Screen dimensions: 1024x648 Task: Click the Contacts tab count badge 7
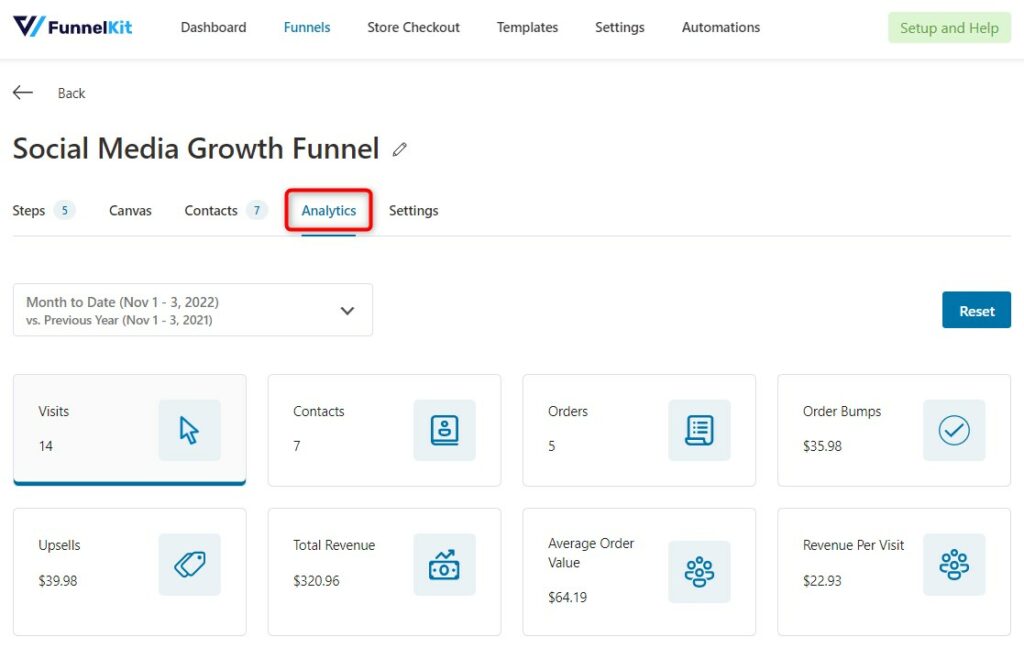[257, 210]
